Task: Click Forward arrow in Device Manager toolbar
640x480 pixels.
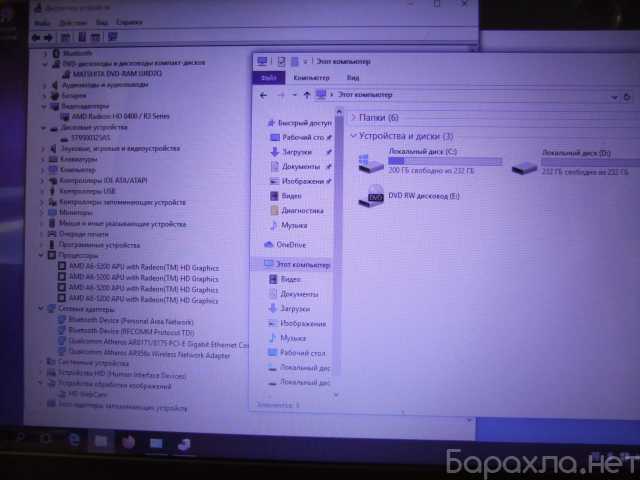Action: (48, 38)
